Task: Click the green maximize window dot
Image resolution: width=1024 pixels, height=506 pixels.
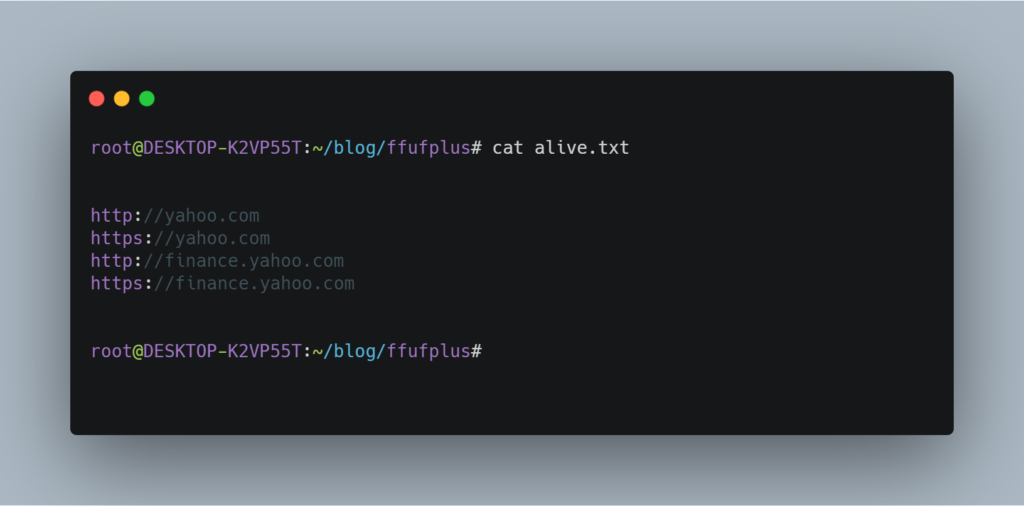Action: (x=147, y=99)
